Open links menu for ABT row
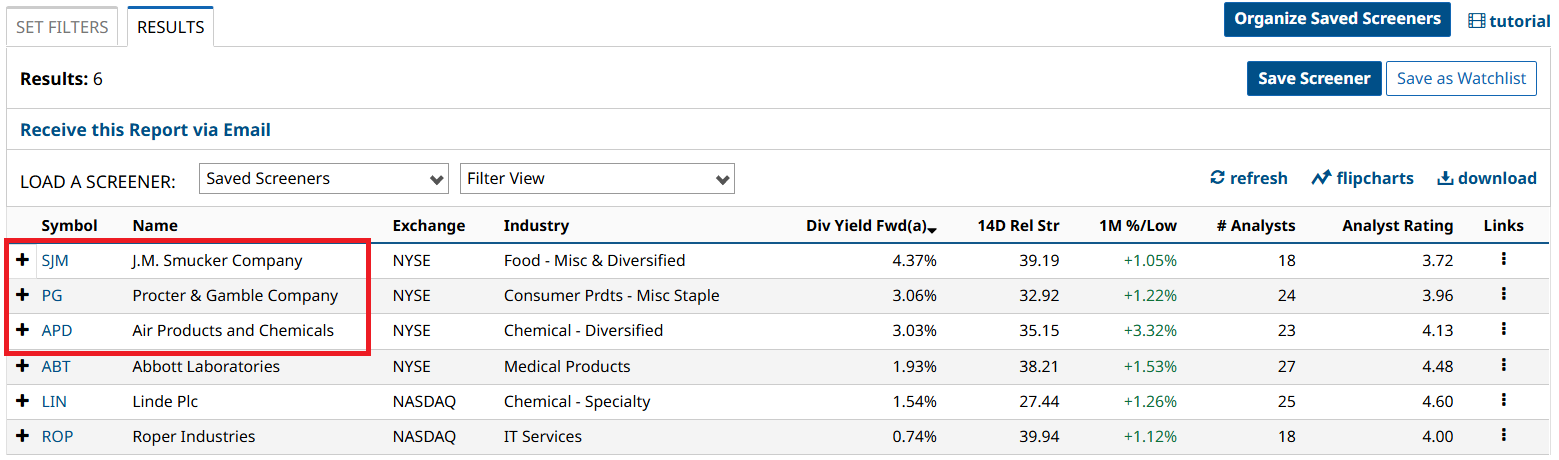Screen dimensions: 1559x460 coord(1503,365)
